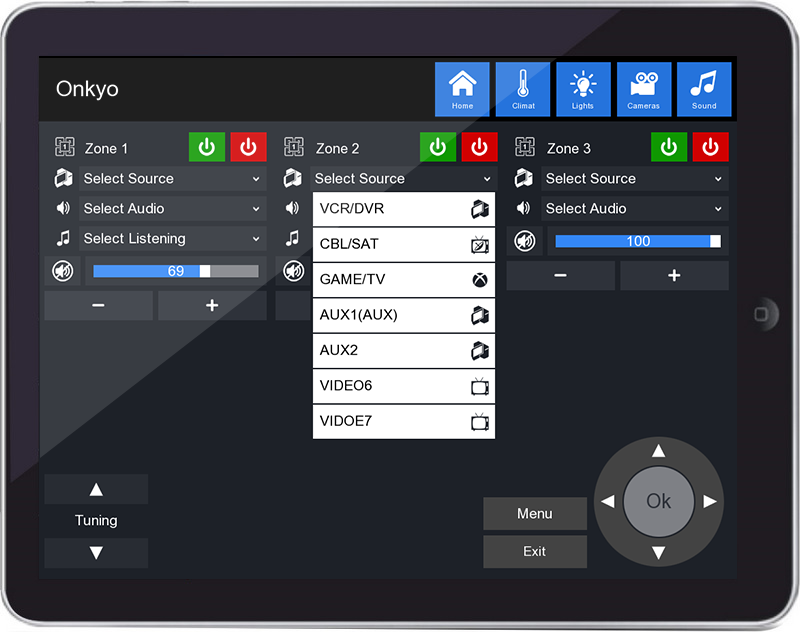This screenshot has width=800, height=632.
Task: Open the Lights bulb icon
Action: click(583, 89)
